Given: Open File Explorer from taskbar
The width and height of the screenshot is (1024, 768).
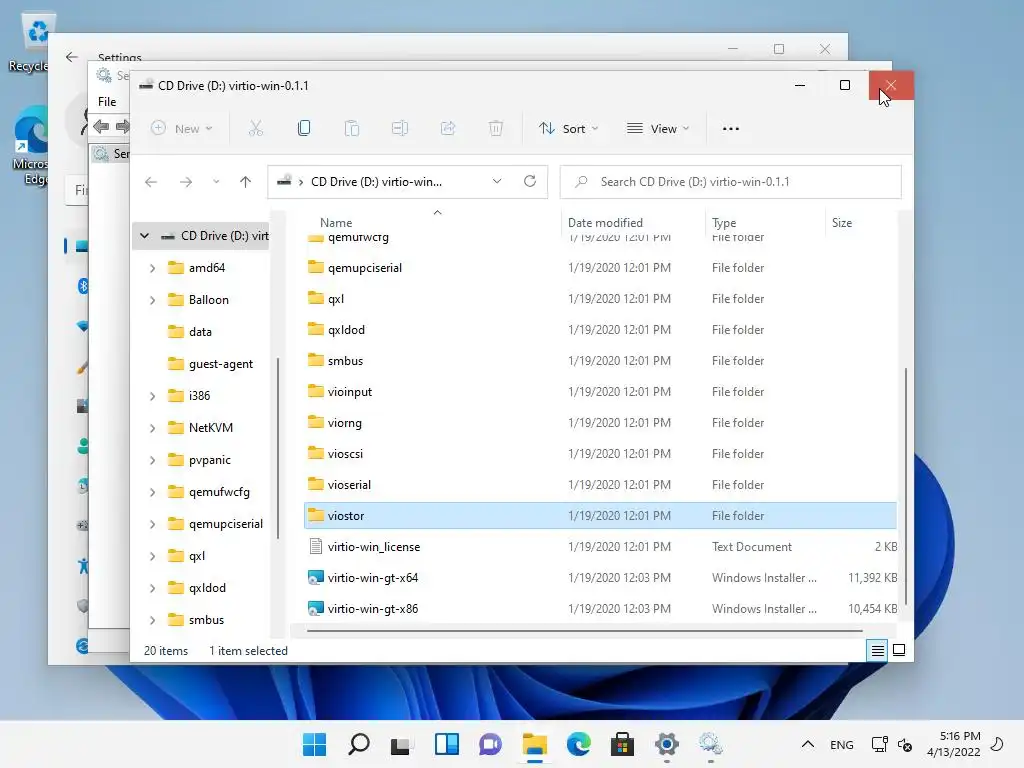Looking at the screenshot, I should point(534,744).
